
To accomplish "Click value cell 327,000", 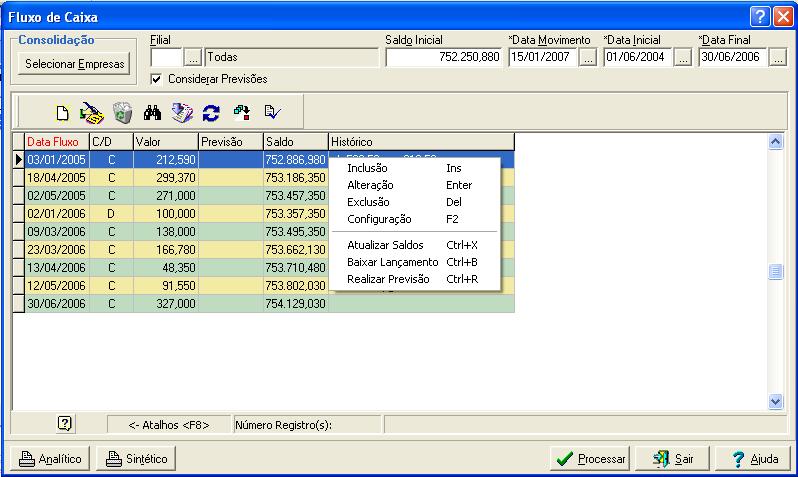I will pos(166,303).
